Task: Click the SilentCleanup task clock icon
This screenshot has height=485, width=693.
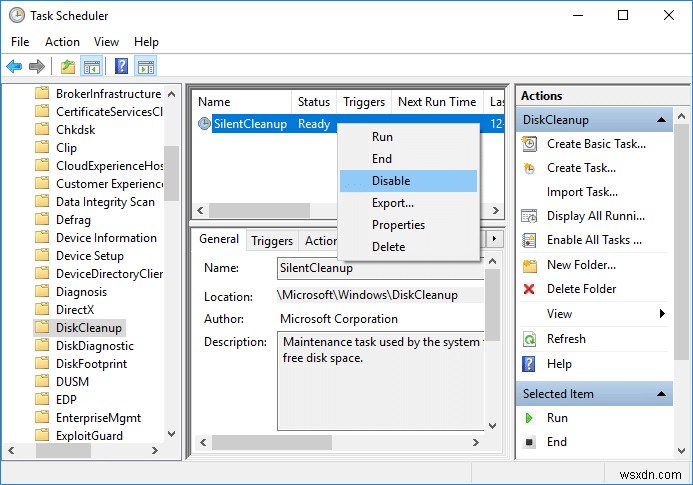Action: click(x=204, y=124)
